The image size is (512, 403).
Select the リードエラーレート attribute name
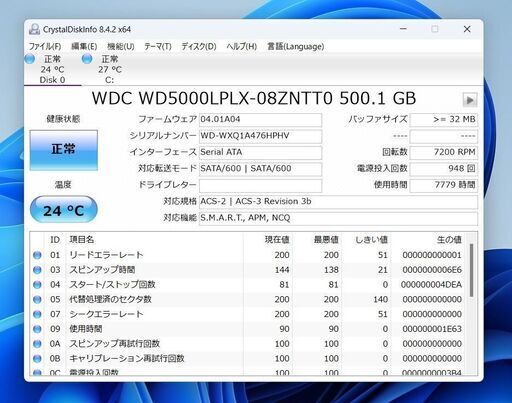(106, 255)
